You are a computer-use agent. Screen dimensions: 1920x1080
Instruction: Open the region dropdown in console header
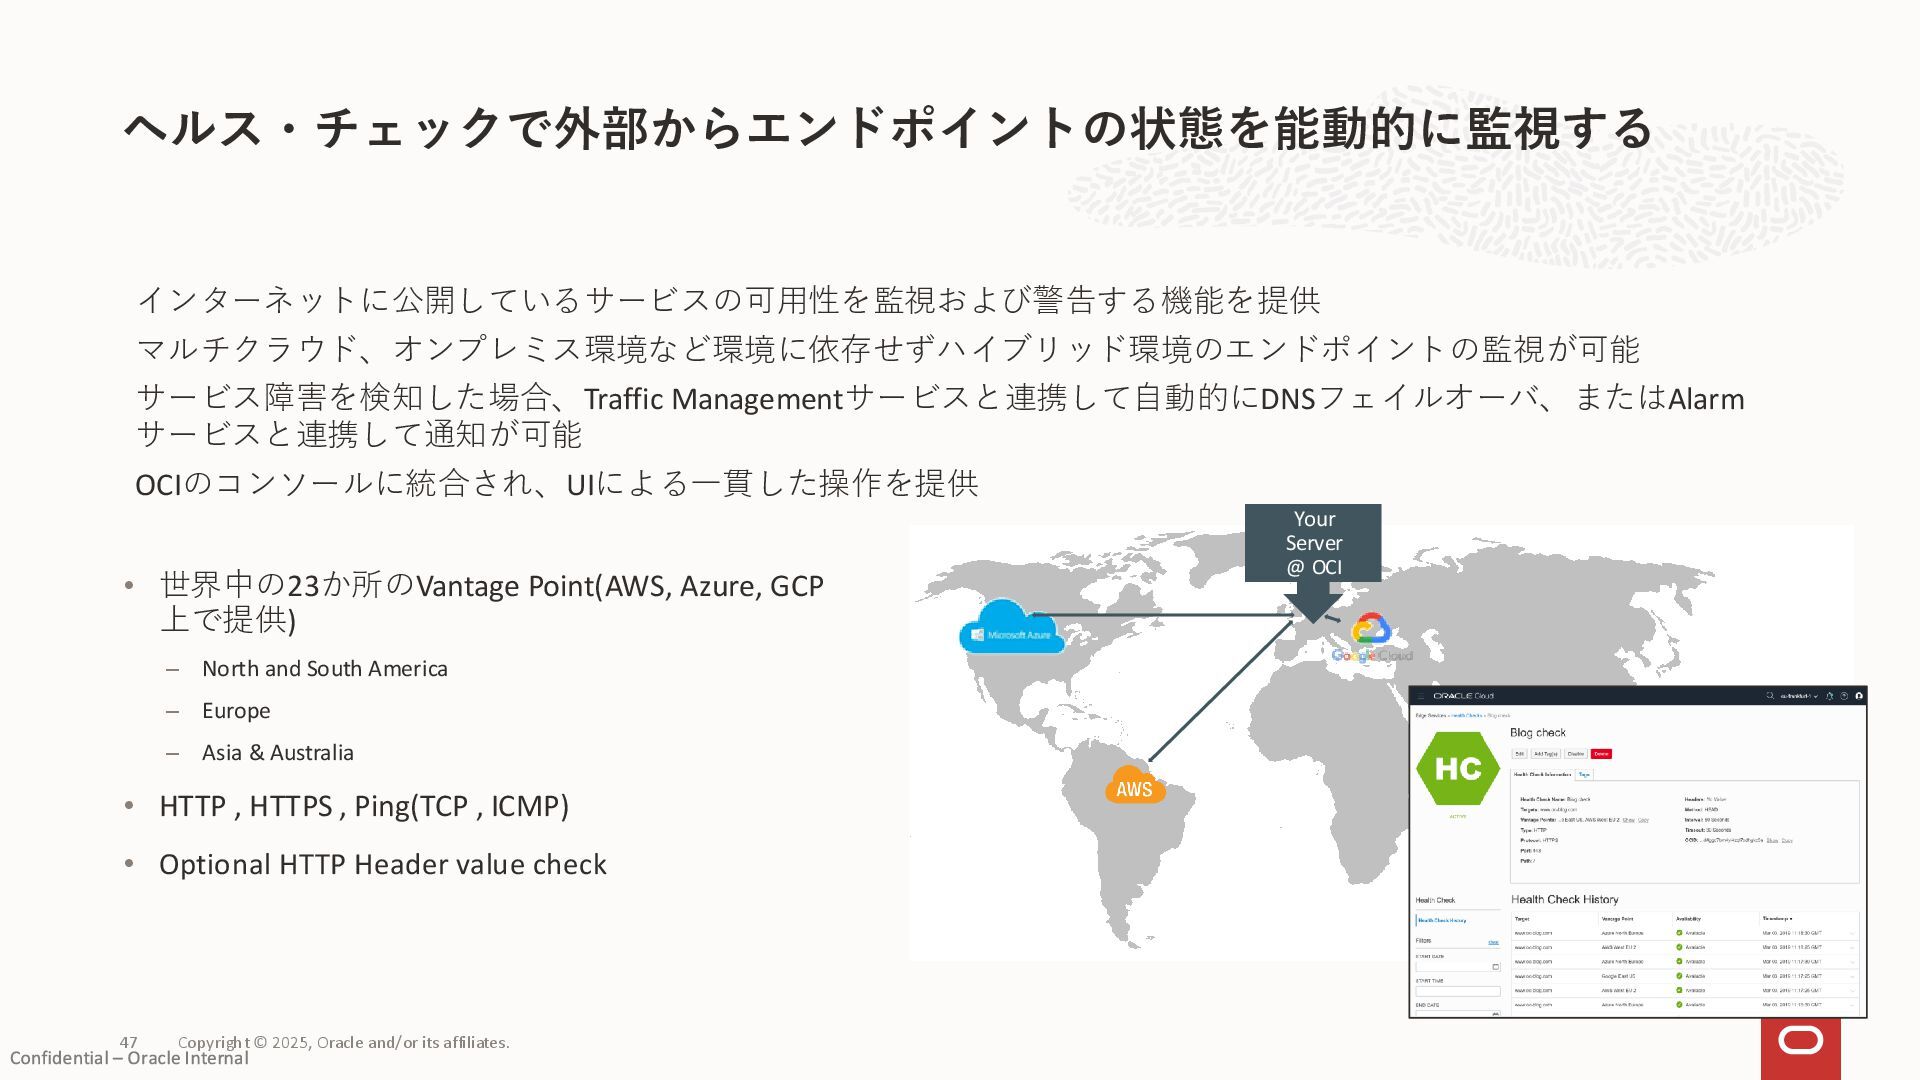1799,696
